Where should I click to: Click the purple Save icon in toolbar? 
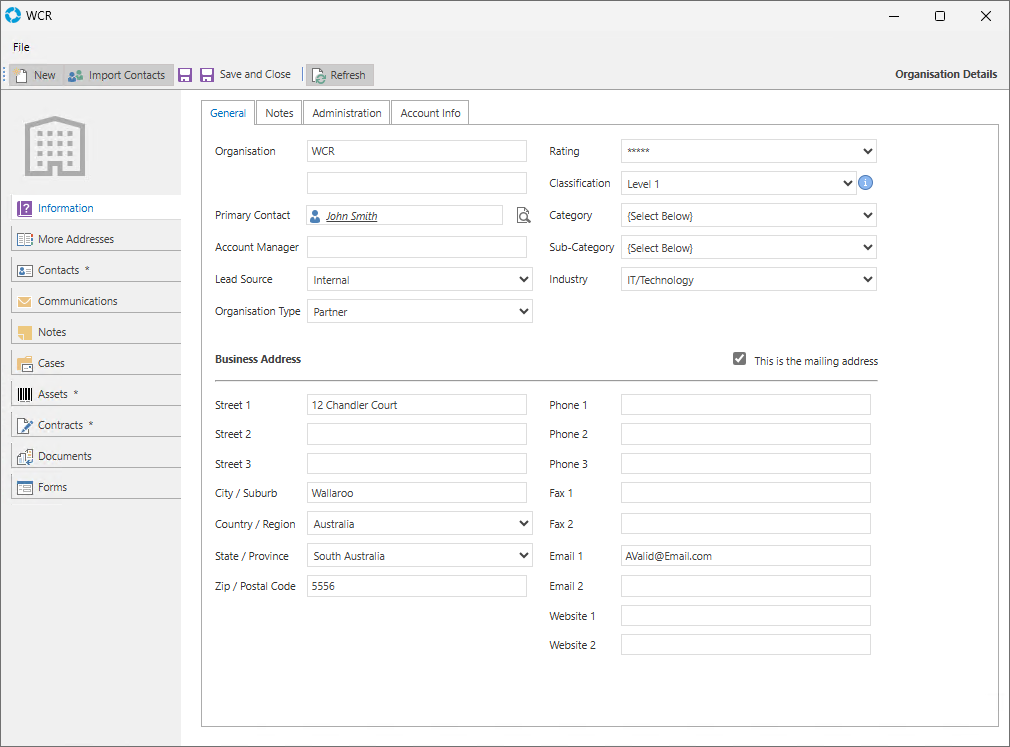coord(184,75)
